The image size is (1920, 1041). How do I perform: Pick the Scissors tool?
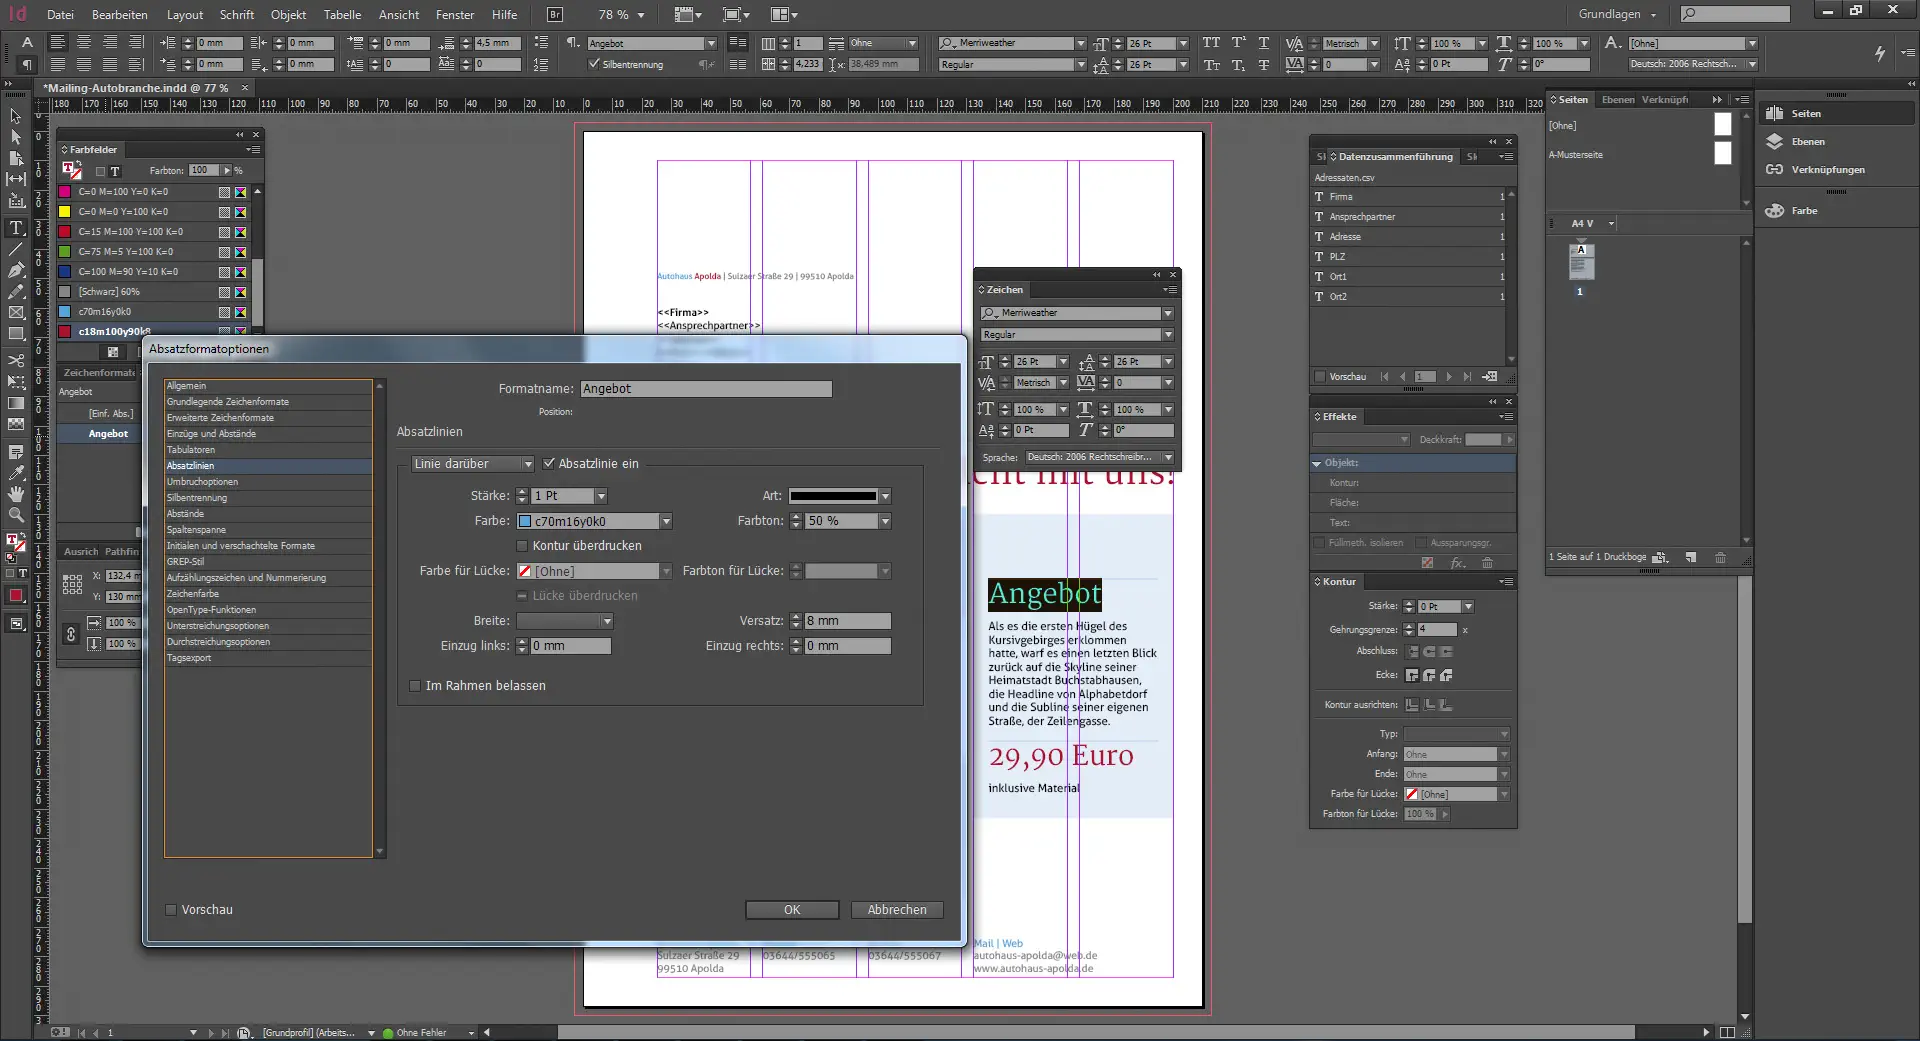(16, 360)
